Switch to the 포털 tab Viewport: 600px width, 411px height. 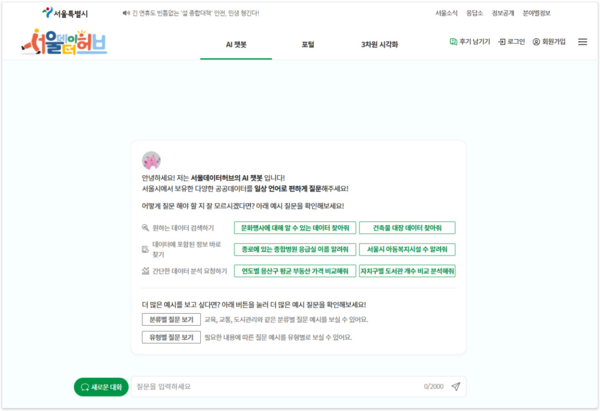307,45
